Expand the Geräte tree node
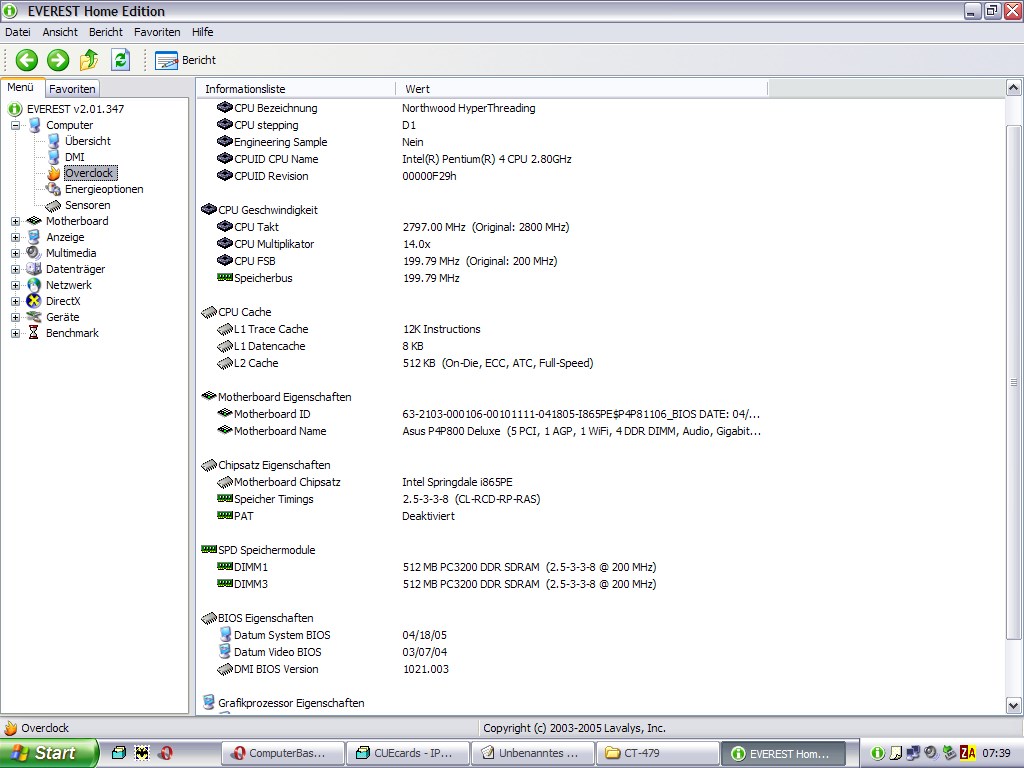Image resolution: width=1024 pixels, height=768 pixels. point(15,317)
